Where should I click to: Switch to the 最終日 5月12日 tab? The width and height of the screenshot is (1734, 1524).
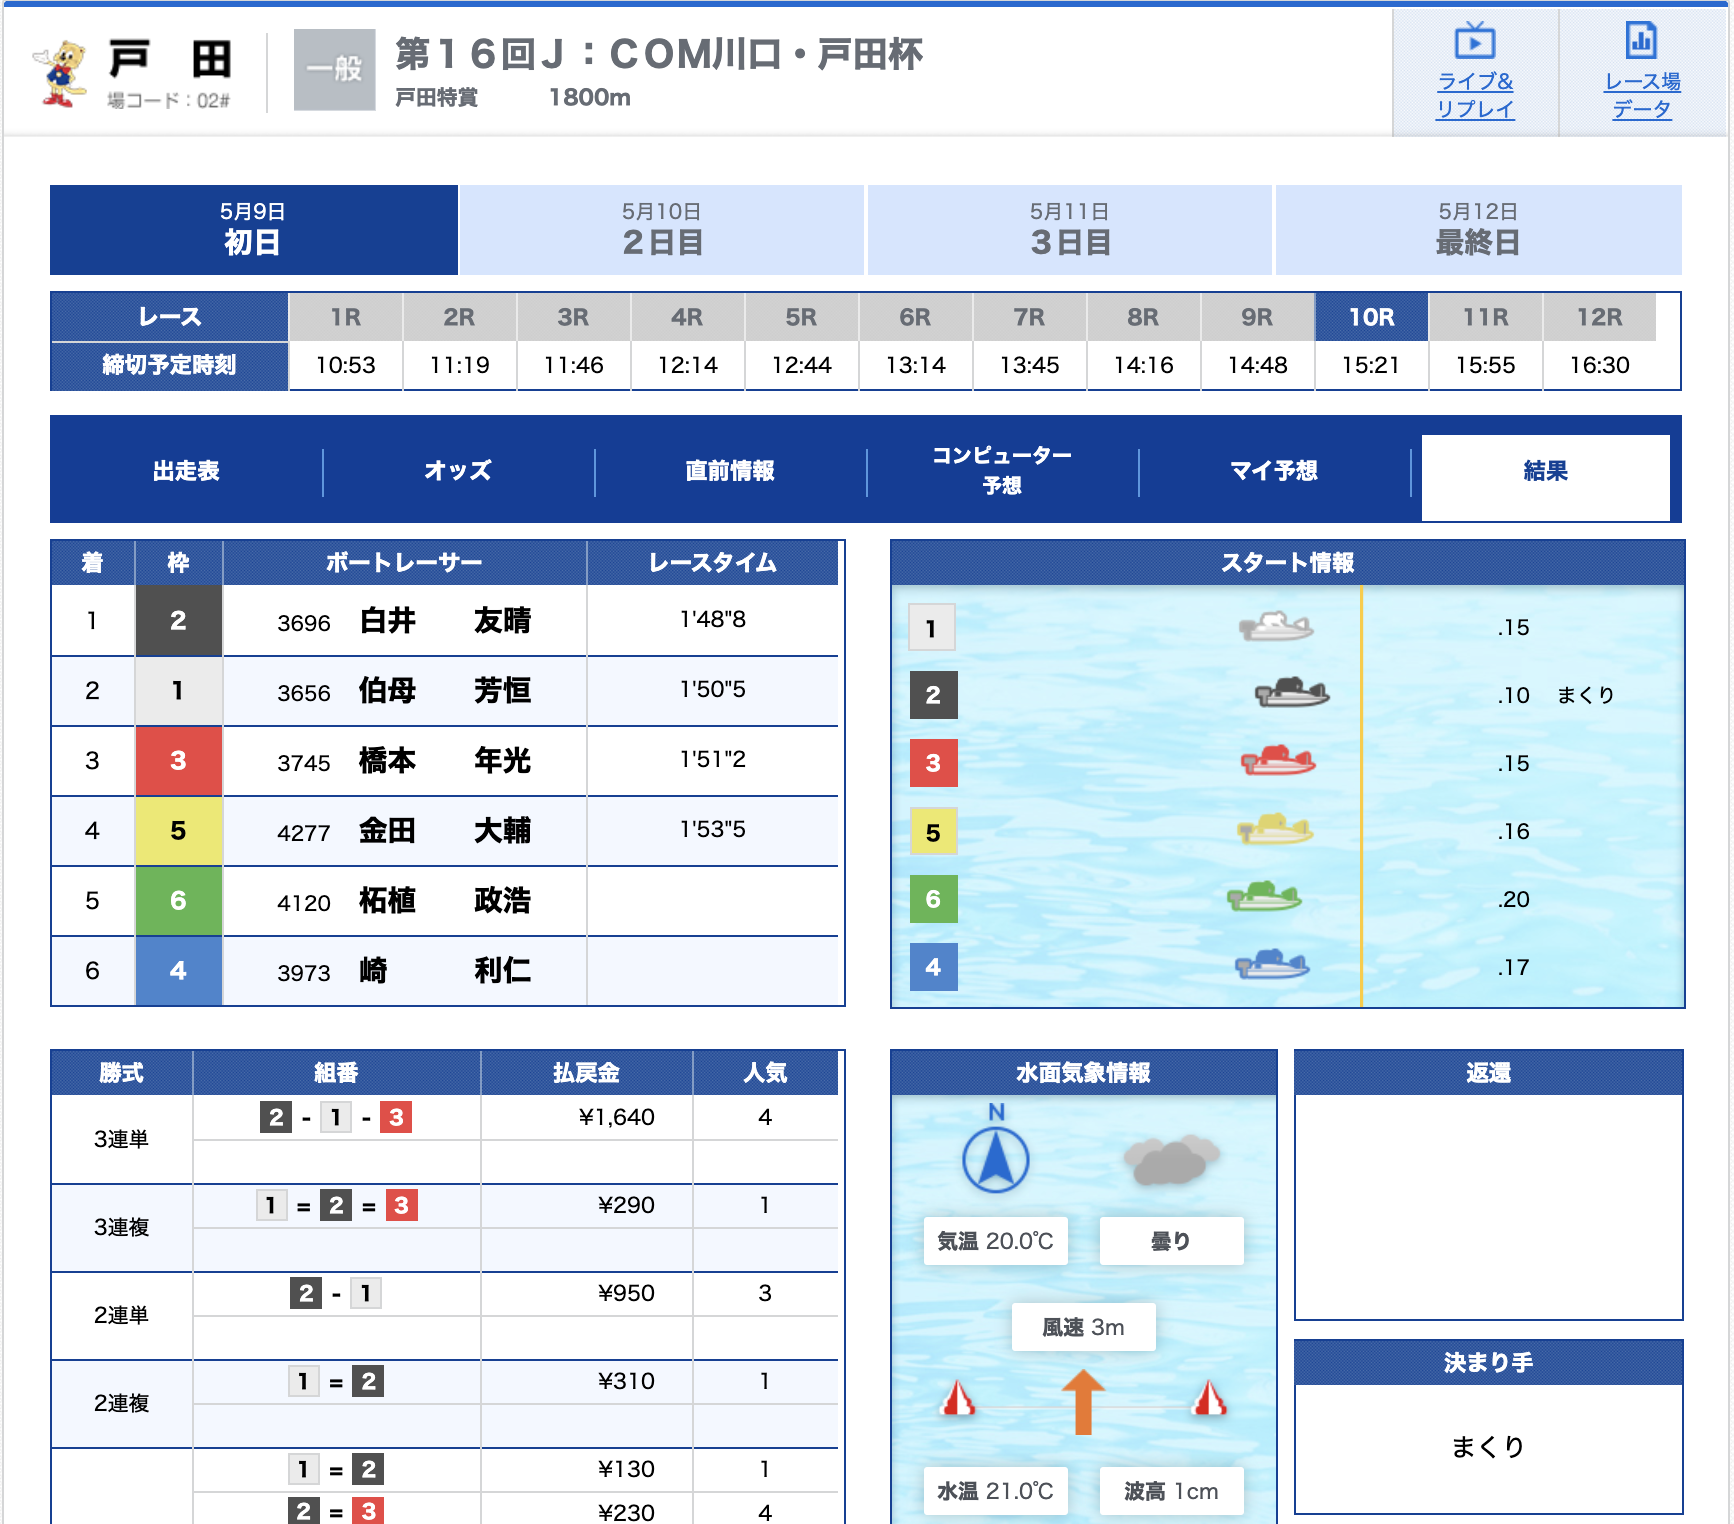point(1477,230)
